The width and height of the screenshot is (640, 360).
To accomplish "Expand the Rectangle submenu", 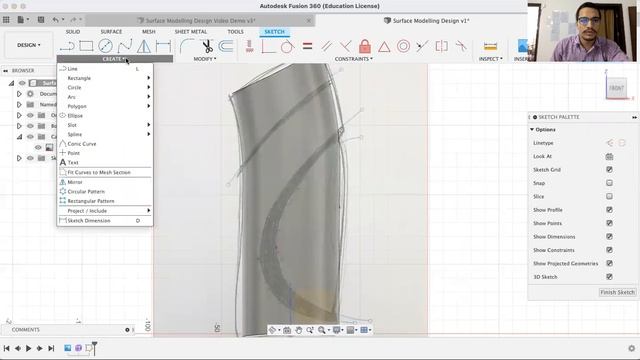I will tap(105, 78).
